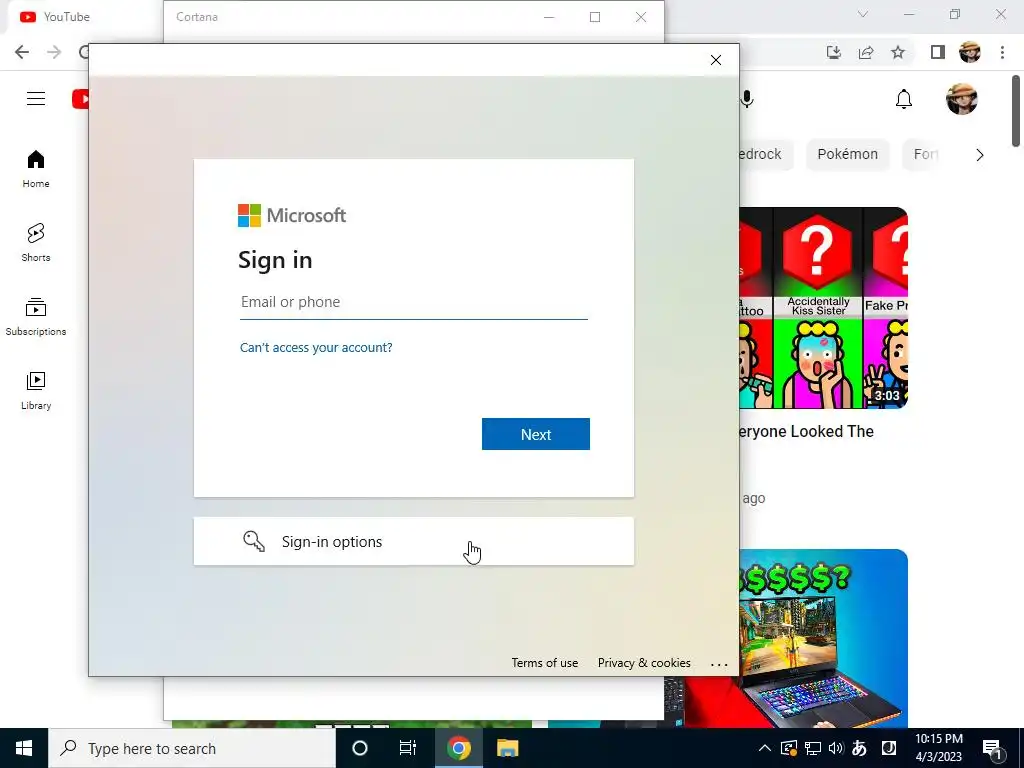Minimize the Cortana window
This screenshot has width=1024, height=768.
(x=549, y=17)
